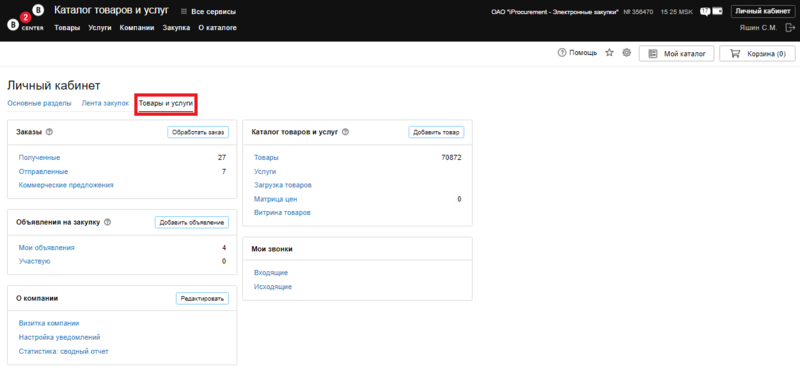This screenshot has width=800, height=371.
Task: Open Загрузка товаров link
Action: 283,185
